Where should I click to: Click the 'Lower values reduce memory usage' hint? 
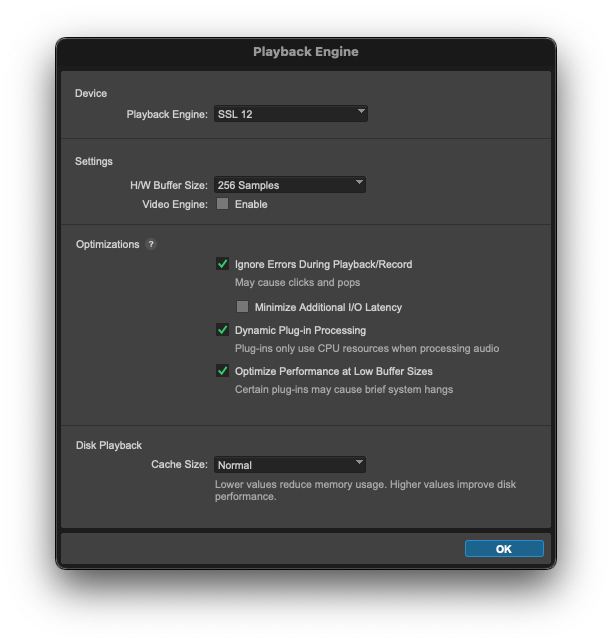[365, 490]
